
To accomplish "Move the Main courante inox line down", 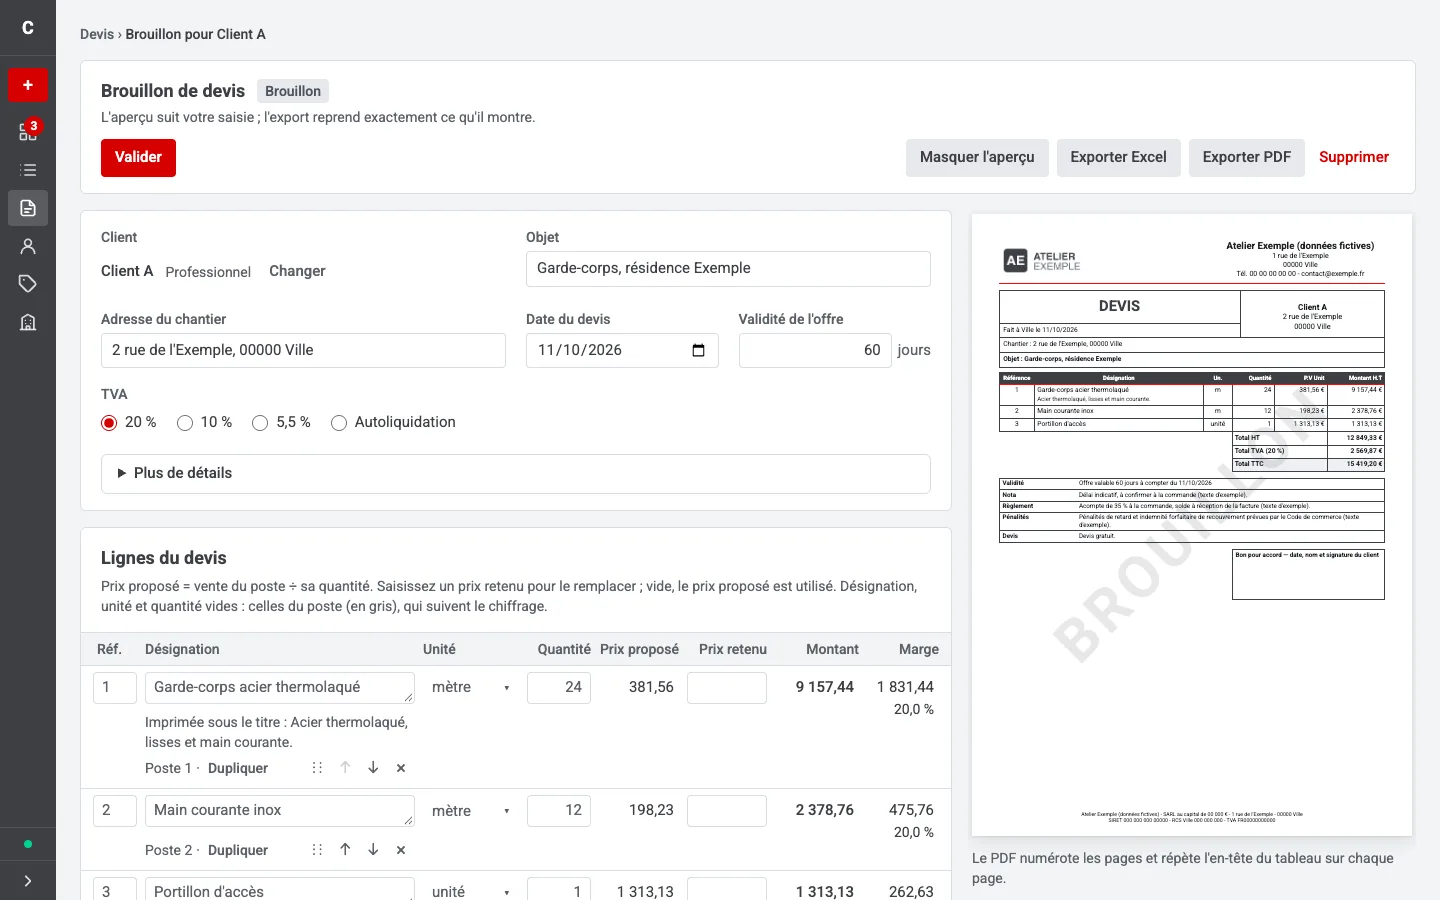I will [373, 850].
